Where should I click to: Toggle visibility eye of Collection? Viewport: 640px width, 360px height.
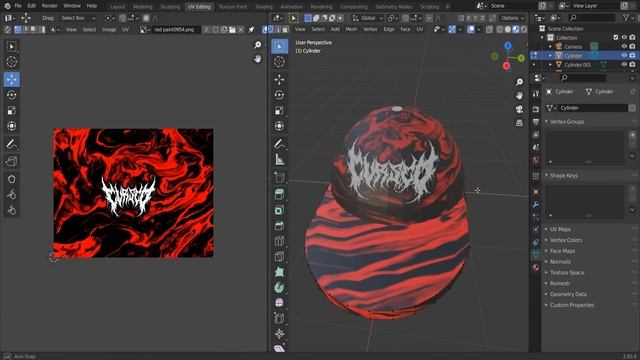624,38
